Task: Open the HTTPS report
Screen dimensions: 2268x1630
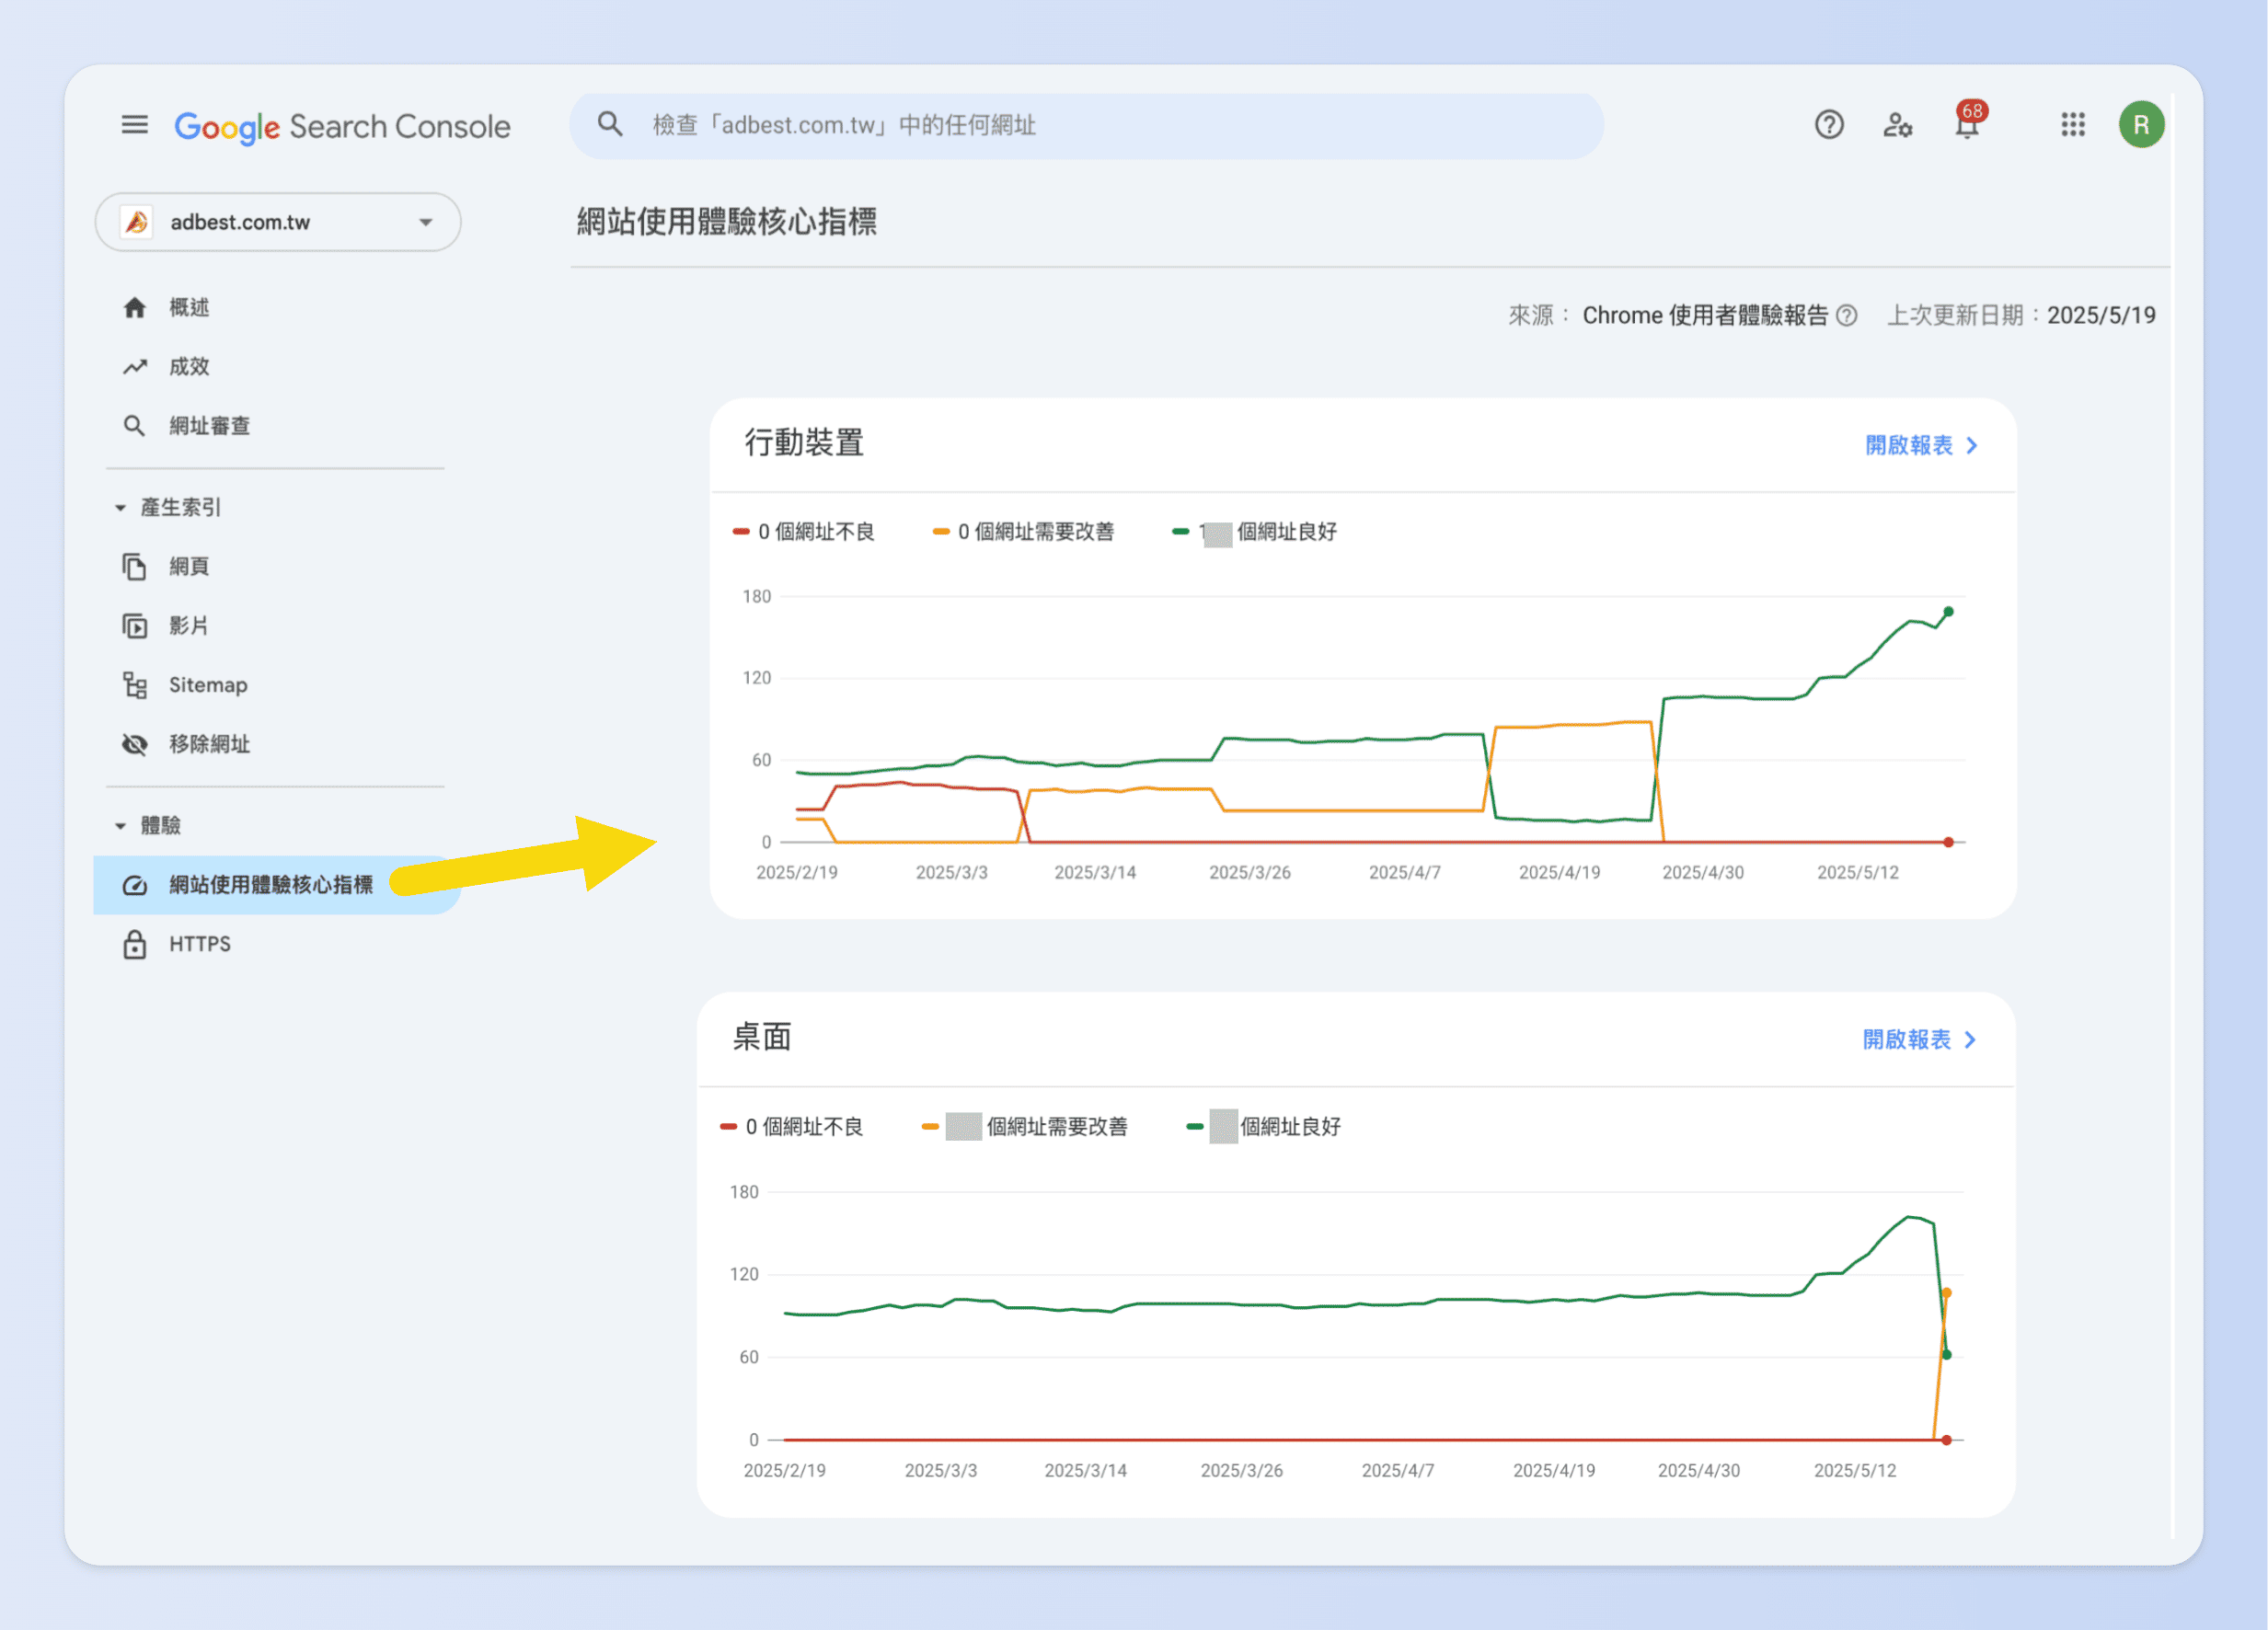Action: pos(199,944)
